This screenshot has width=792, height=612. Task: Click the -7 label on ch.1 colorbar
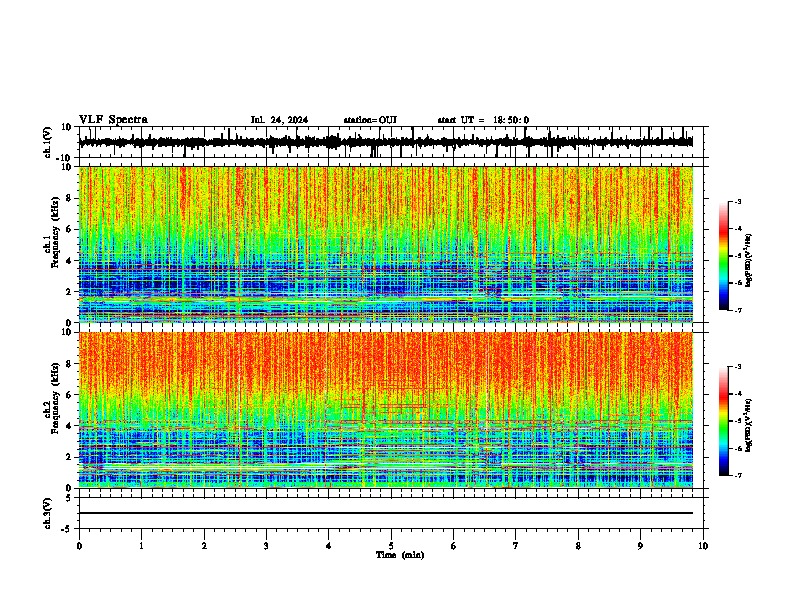click(x=737, y=310)
